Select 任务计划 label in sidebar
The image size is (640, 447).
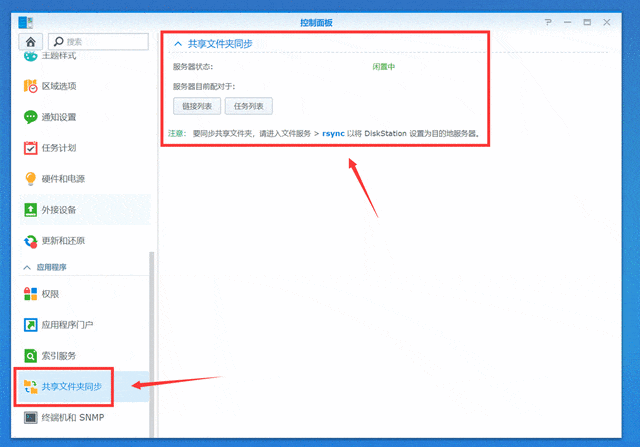click(59, 148)
